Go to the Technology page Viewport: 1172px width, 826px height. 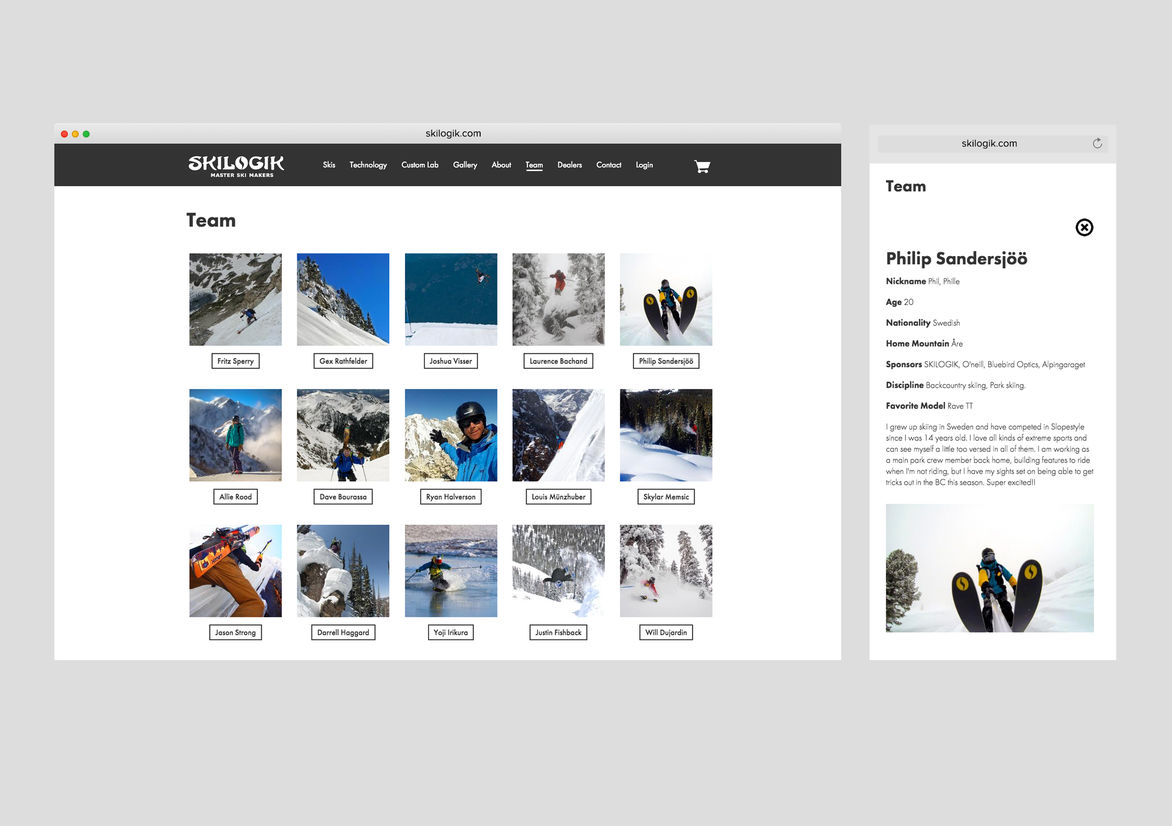(368, 165)
